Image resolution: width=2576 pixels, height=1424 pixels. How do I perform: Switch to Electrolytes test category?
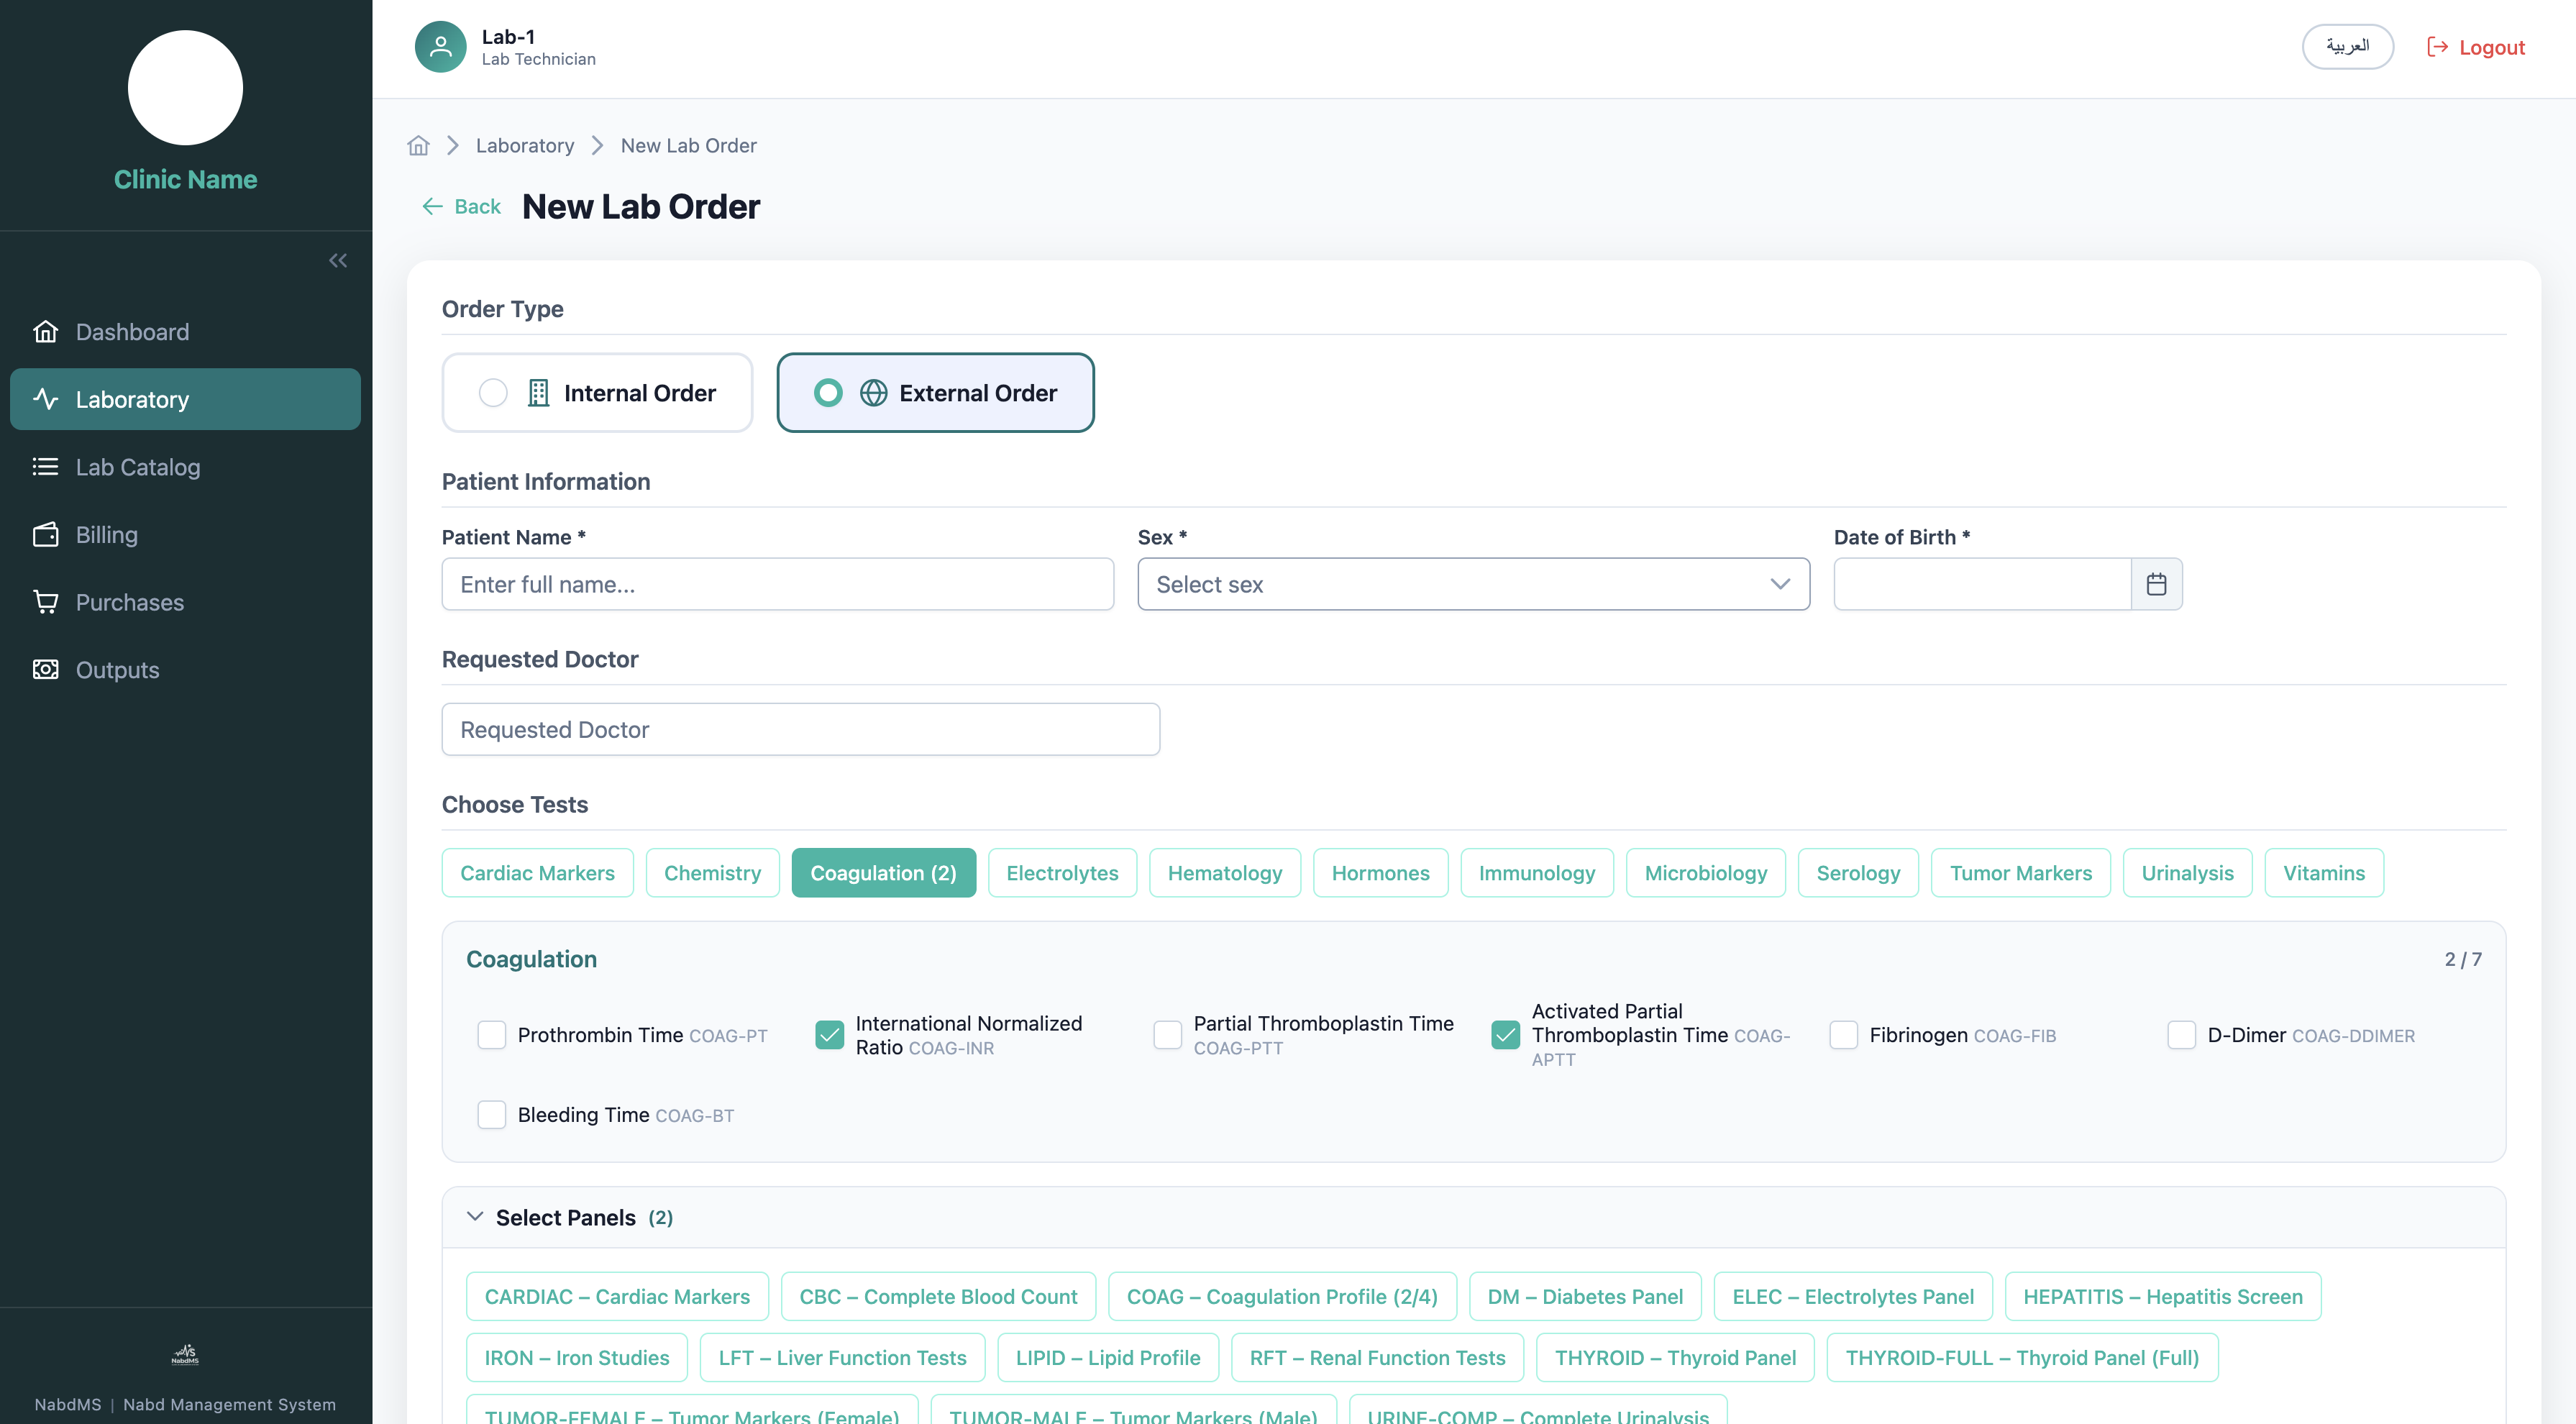pos(1062,873)
